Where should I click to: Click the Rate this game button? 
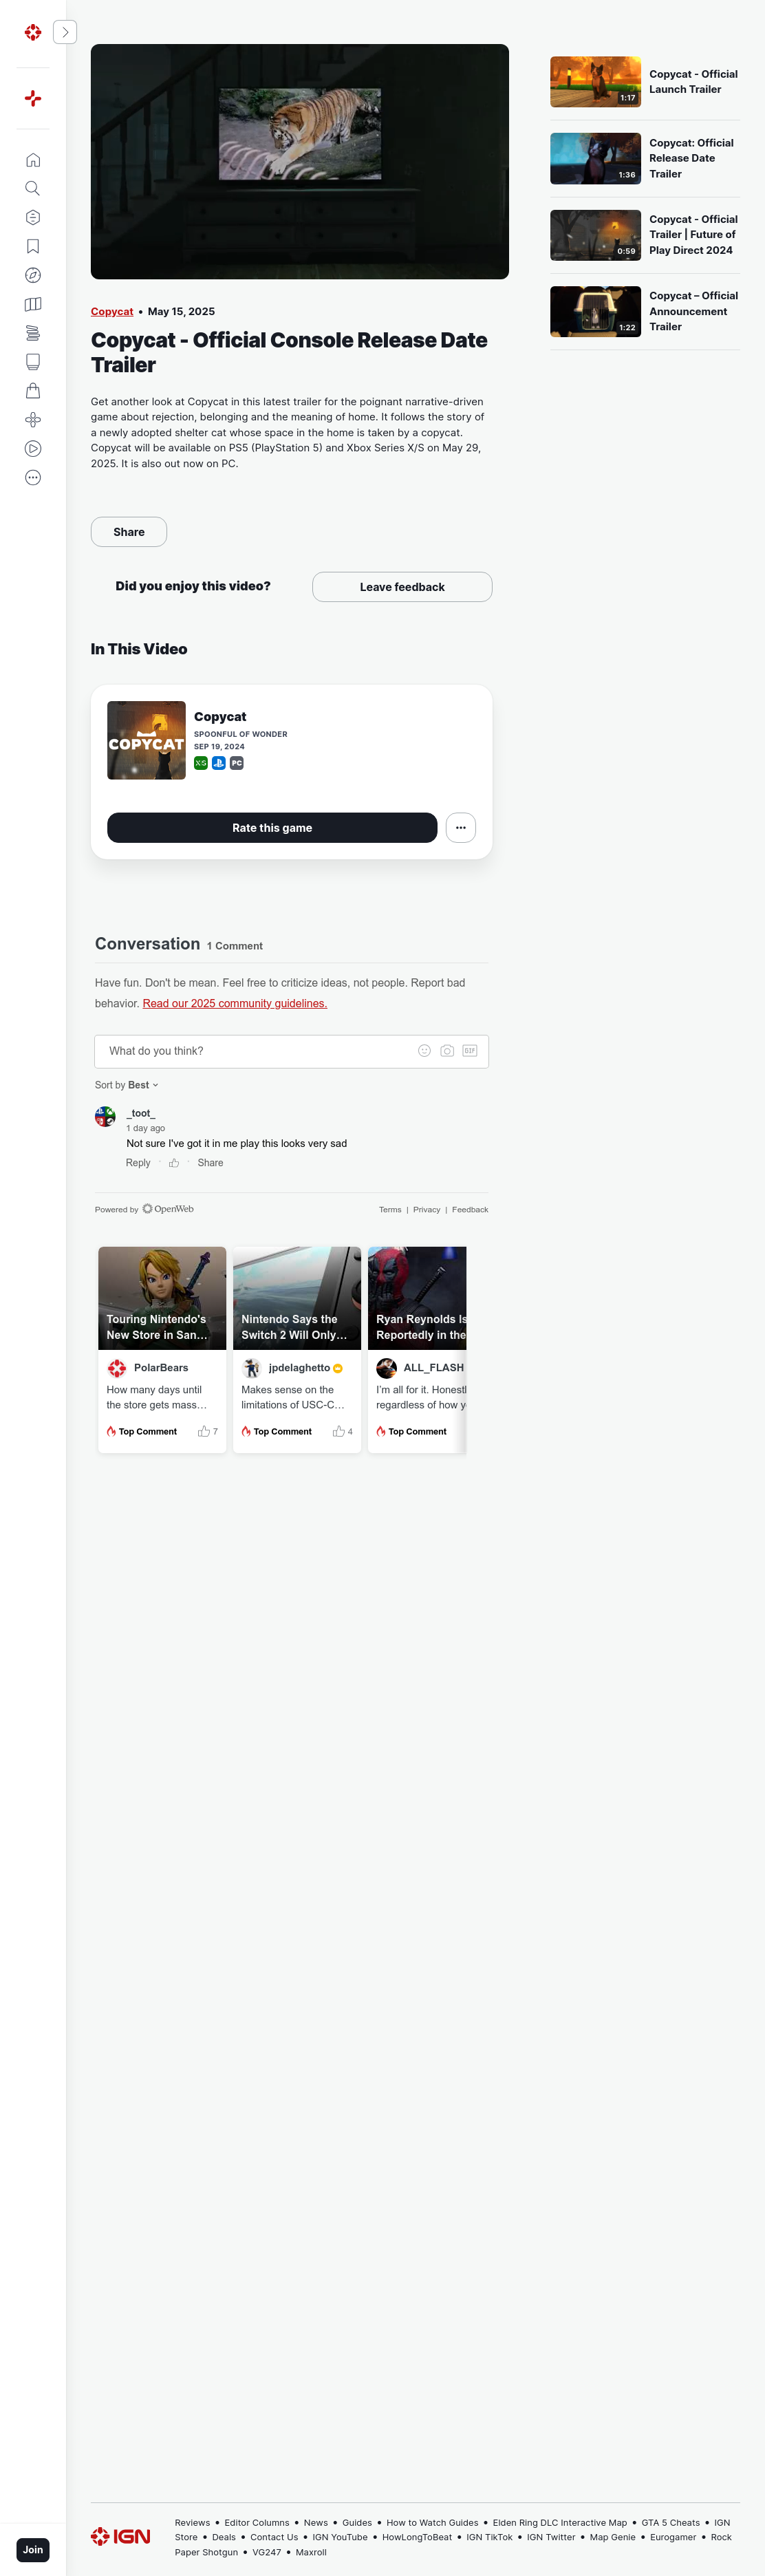pos(272,828)
